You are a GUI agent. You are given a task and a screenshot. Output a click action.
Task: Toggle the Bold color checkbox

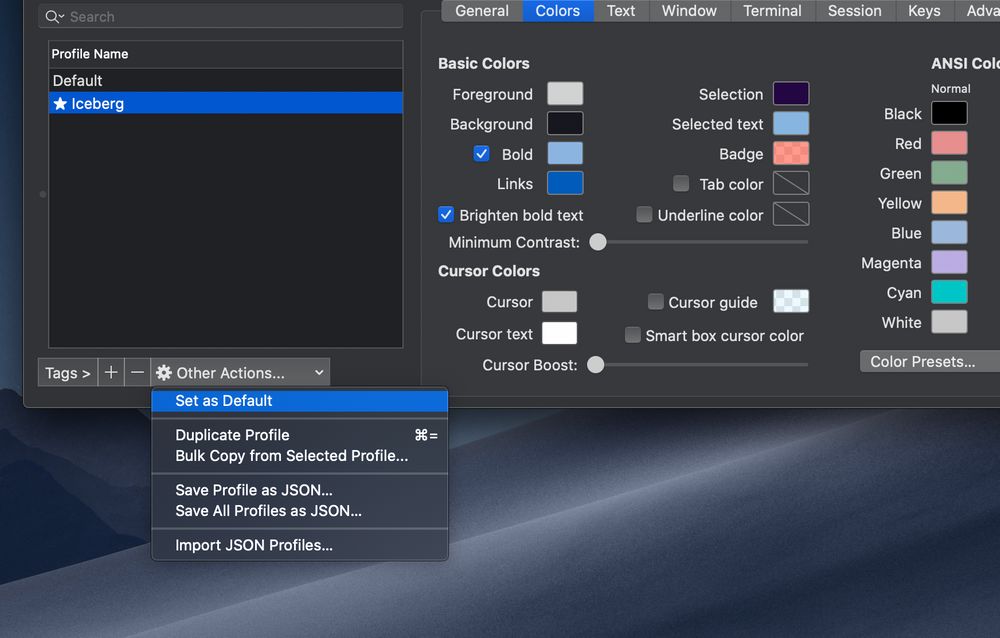point(482,154)
